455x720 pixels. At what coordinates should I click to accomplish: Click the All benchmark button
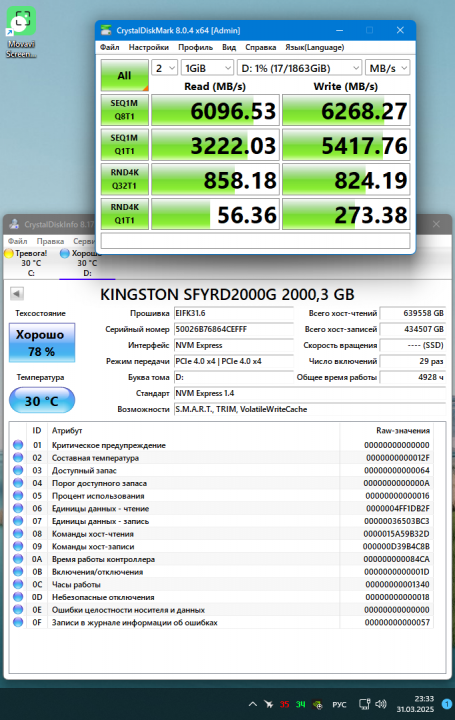click(x=124, y=75)
